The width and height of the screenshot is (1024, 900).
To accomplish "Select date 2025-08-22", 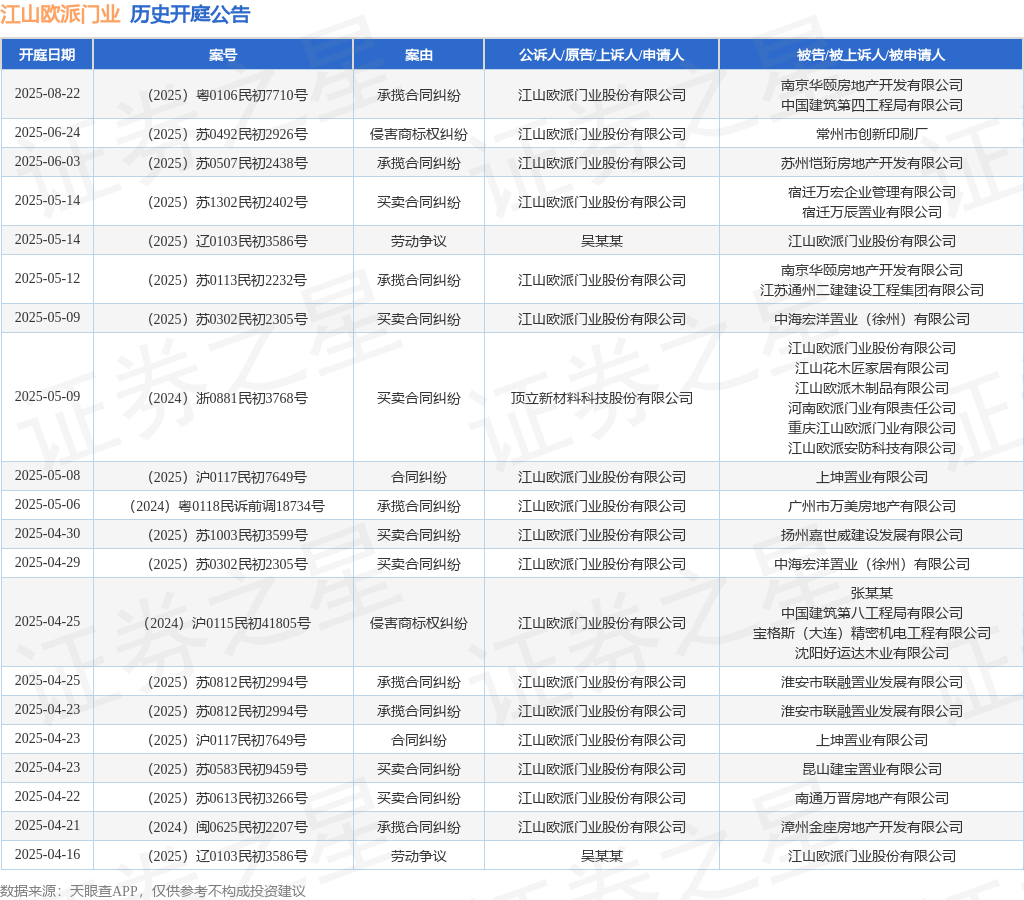I will click(47, 93).
